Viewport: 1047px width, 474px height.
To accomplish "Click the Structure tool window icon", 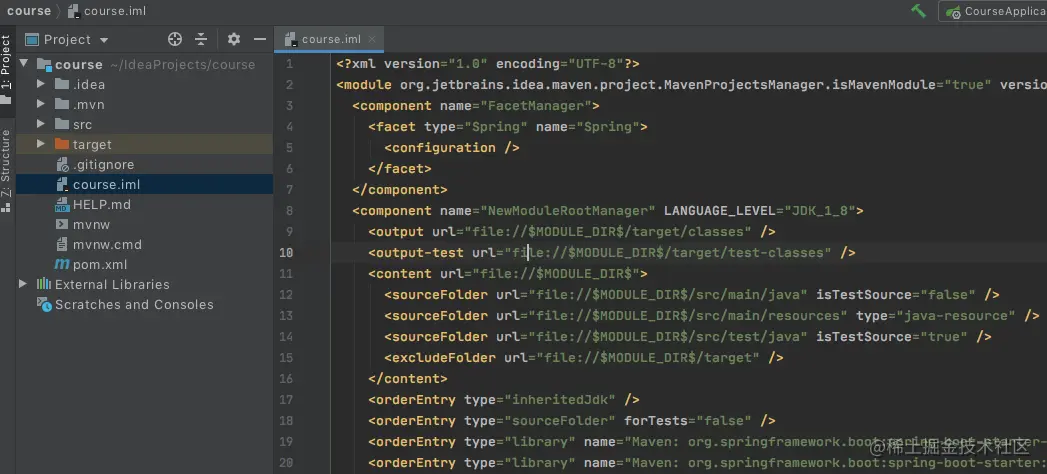I will (6, 206).
